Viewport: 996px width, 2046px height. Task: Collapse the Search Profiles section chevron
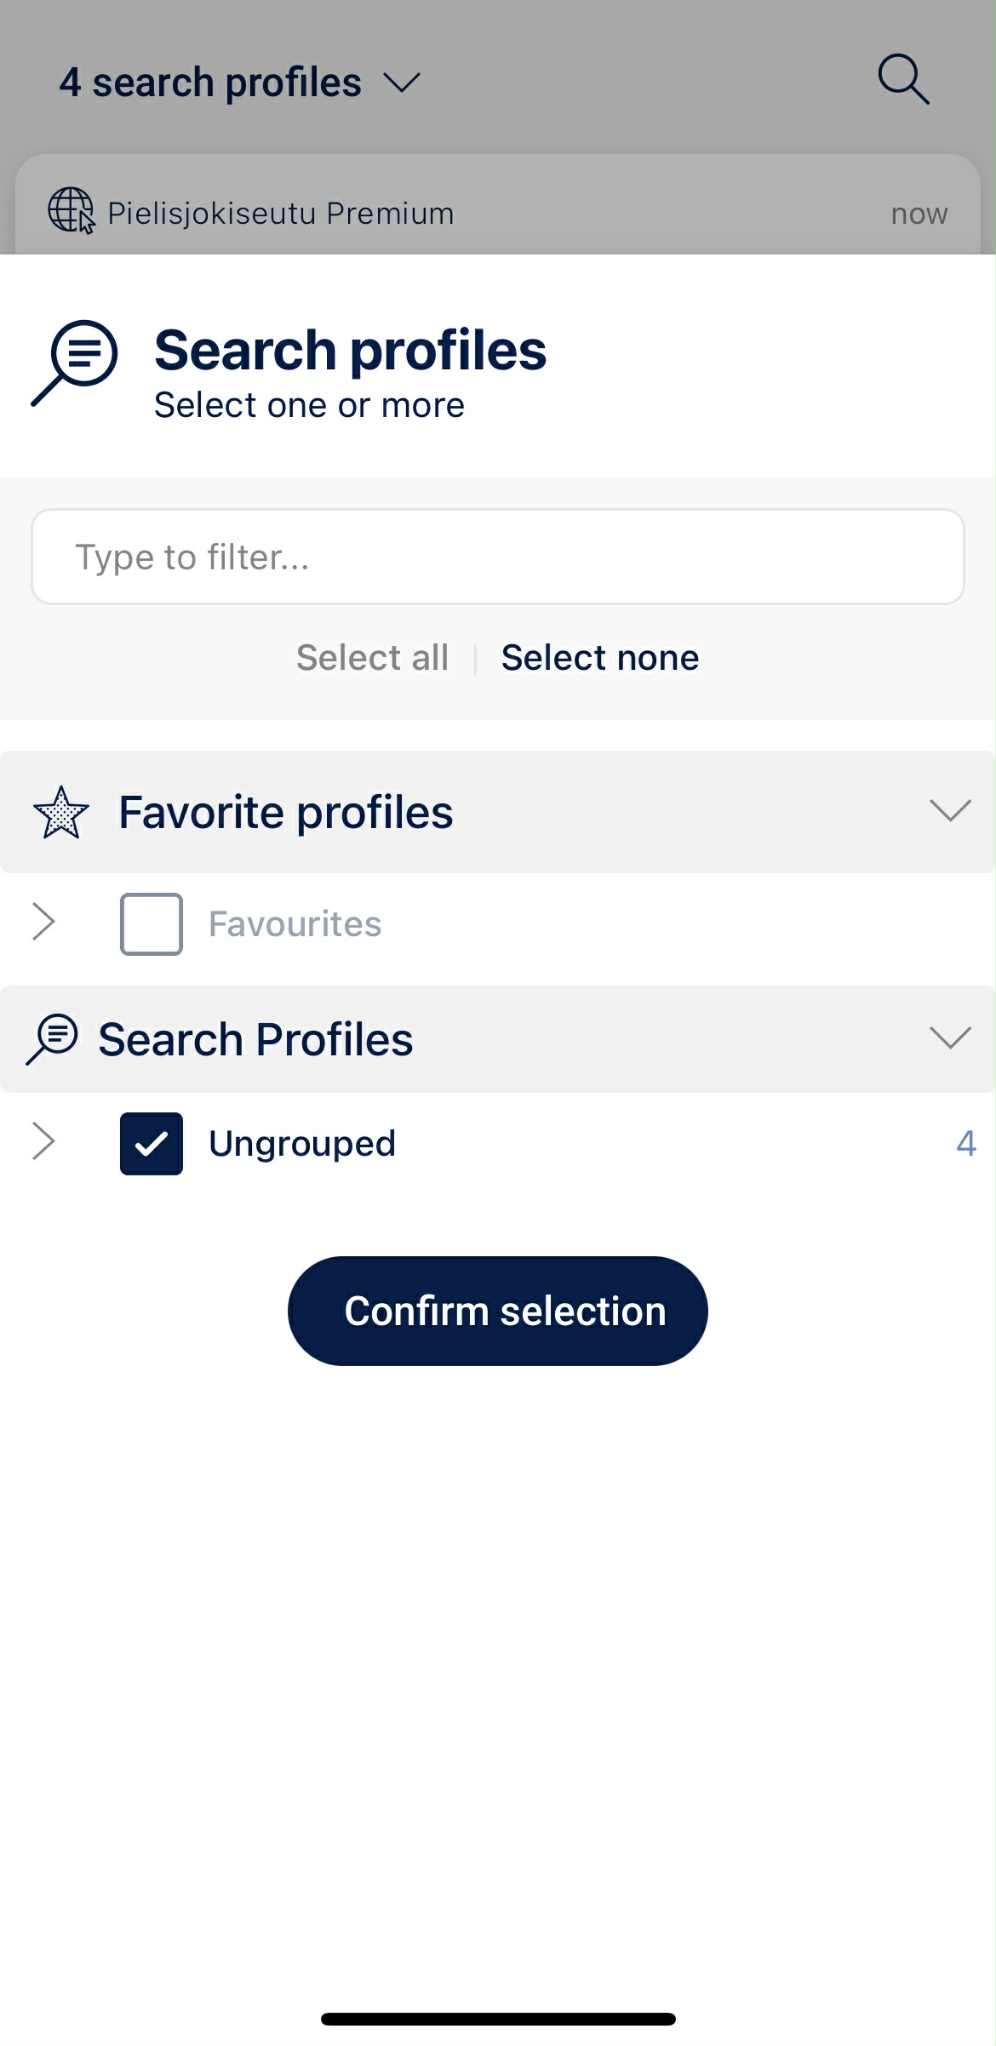[x=949, y=1037]
